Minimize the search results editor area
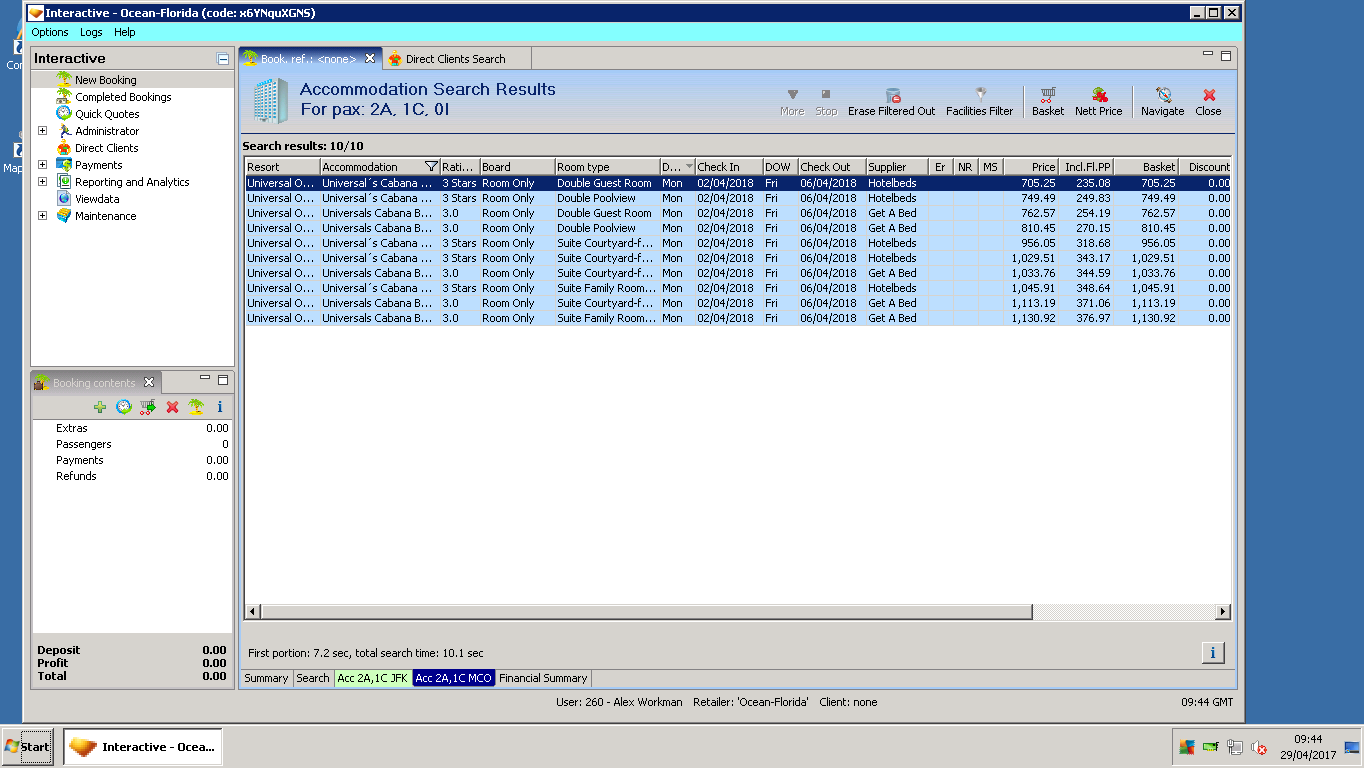This screenshot has width=1364, height=768. (x=1208, y=54)
